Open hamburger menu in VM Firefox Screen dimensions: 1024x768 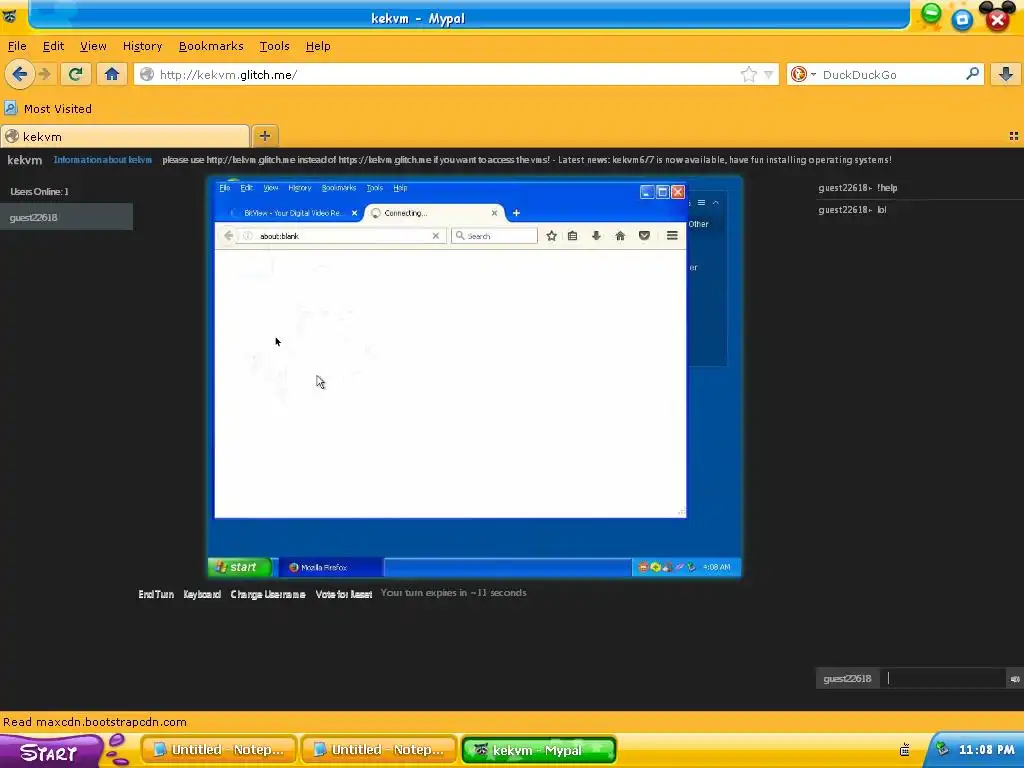[x=672, y=236]
